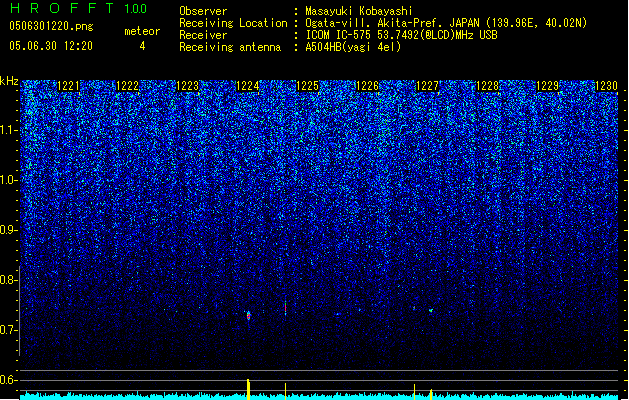The width and height of the screenshot is (629, 400).
Task: Click the 1.1 kHz axis label
Action: click(x=8, y=130)
